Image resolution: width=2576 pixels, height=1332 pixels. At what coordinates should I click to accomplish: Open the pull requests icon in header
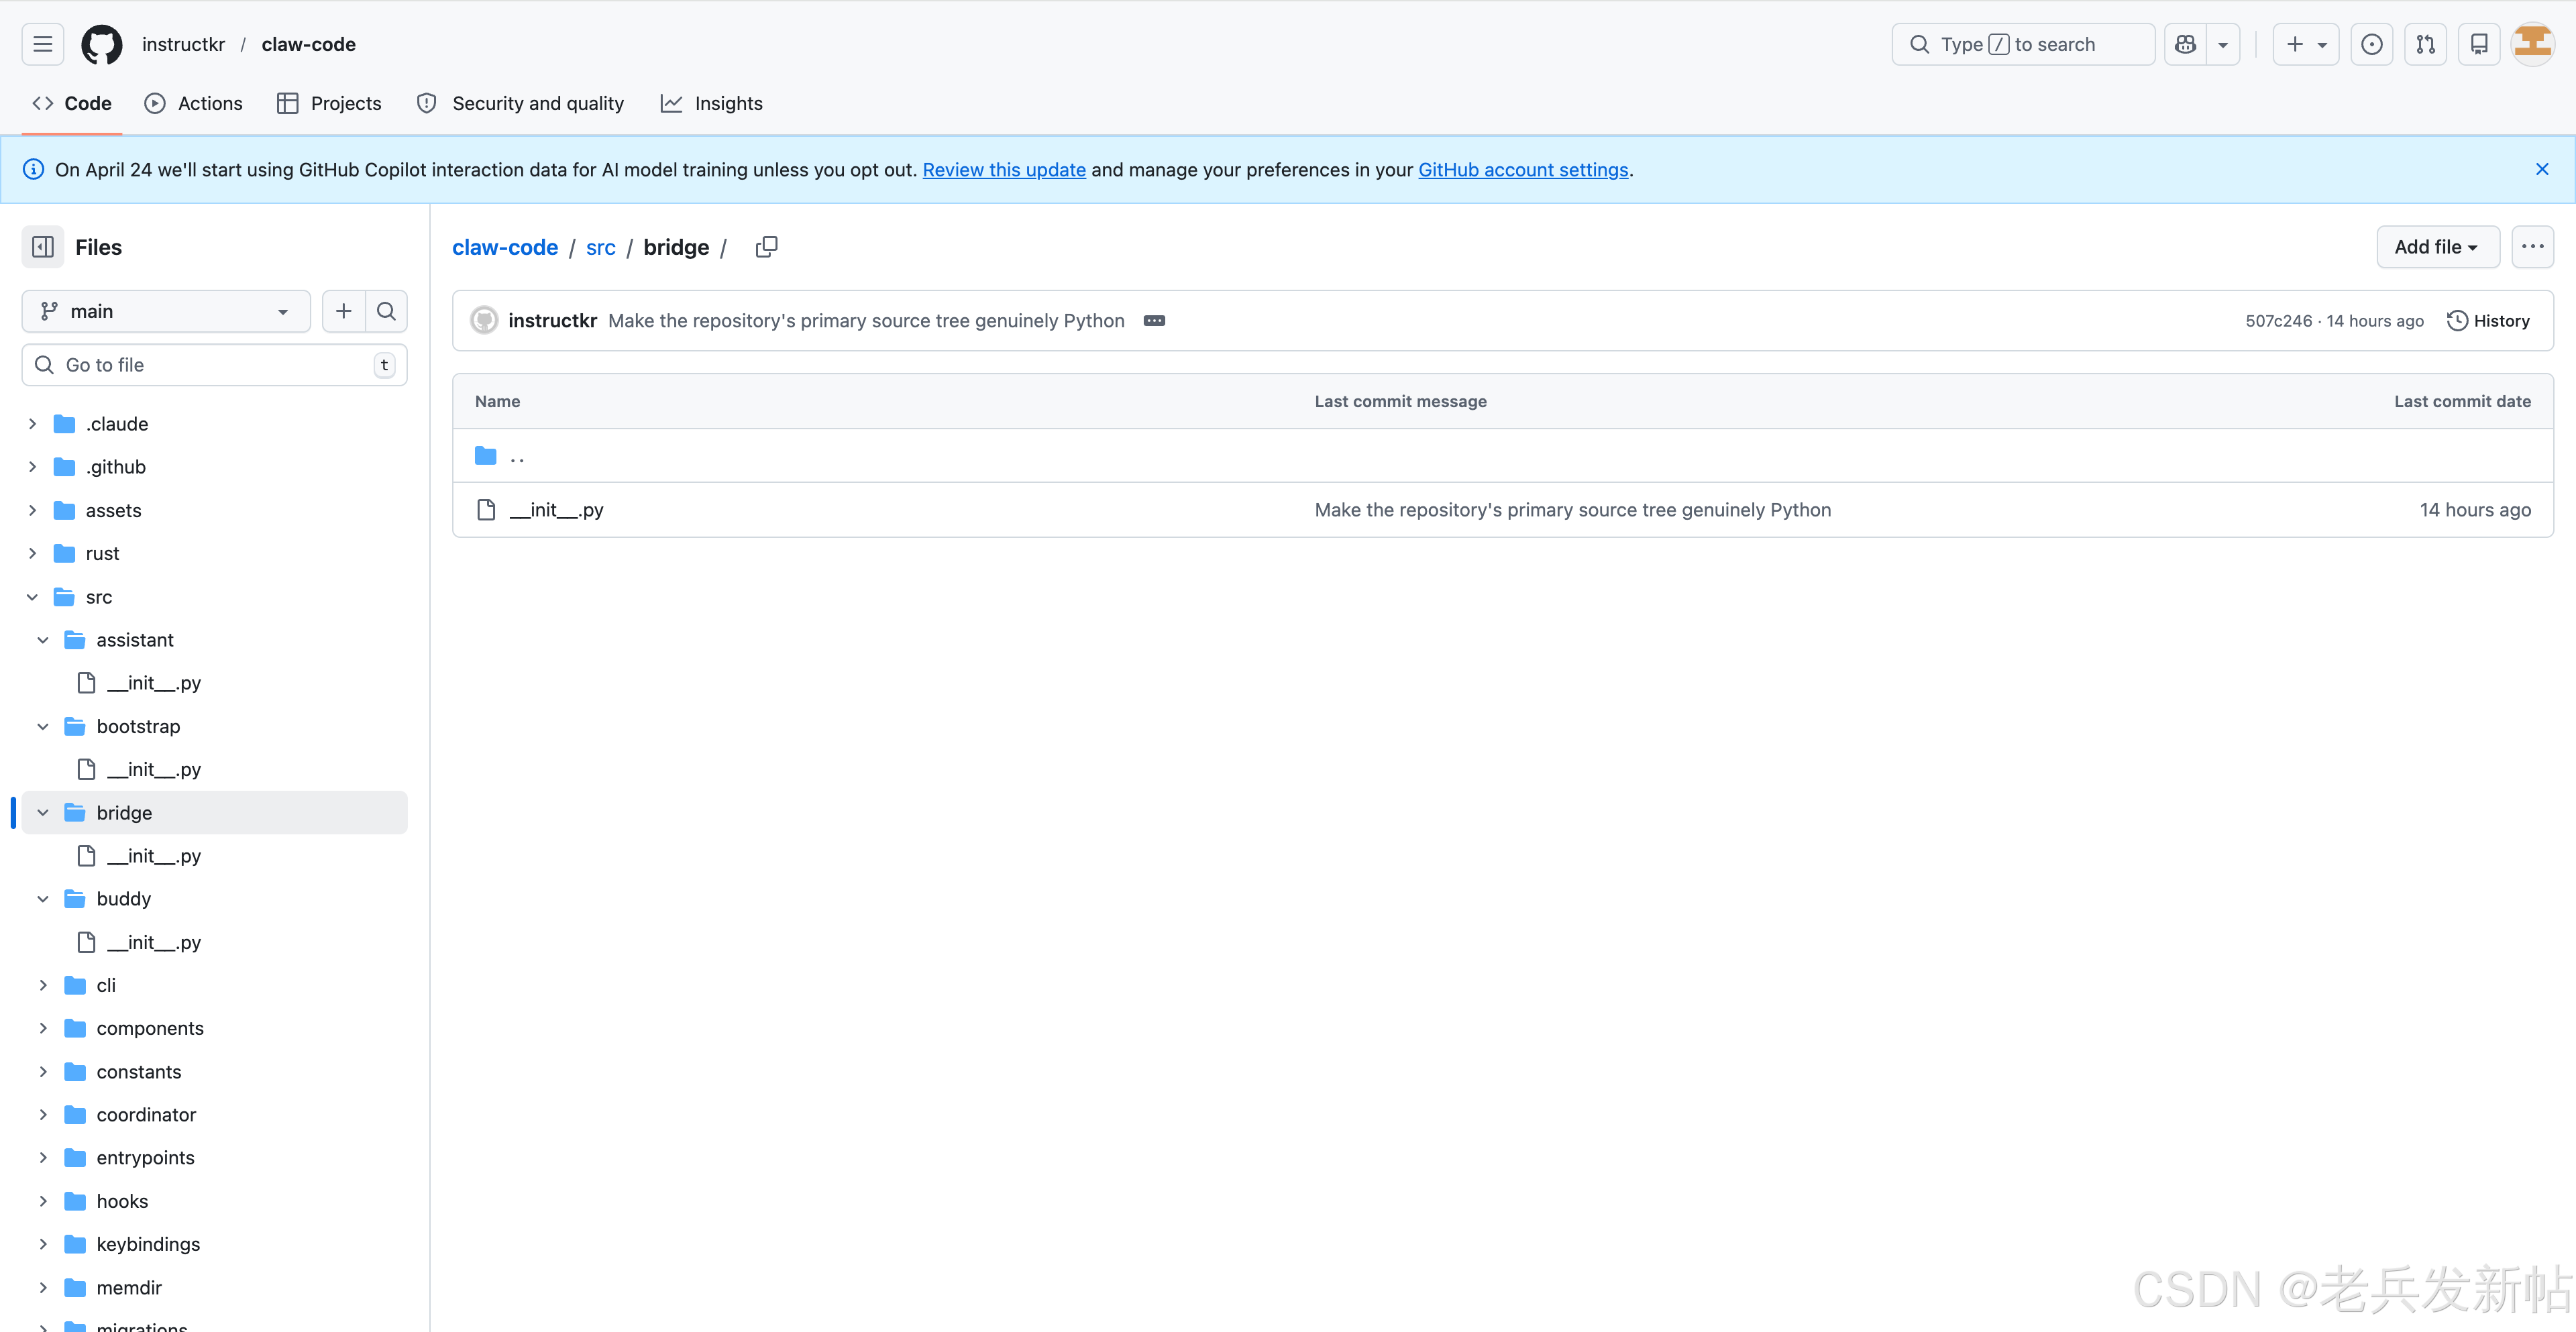2425,45
